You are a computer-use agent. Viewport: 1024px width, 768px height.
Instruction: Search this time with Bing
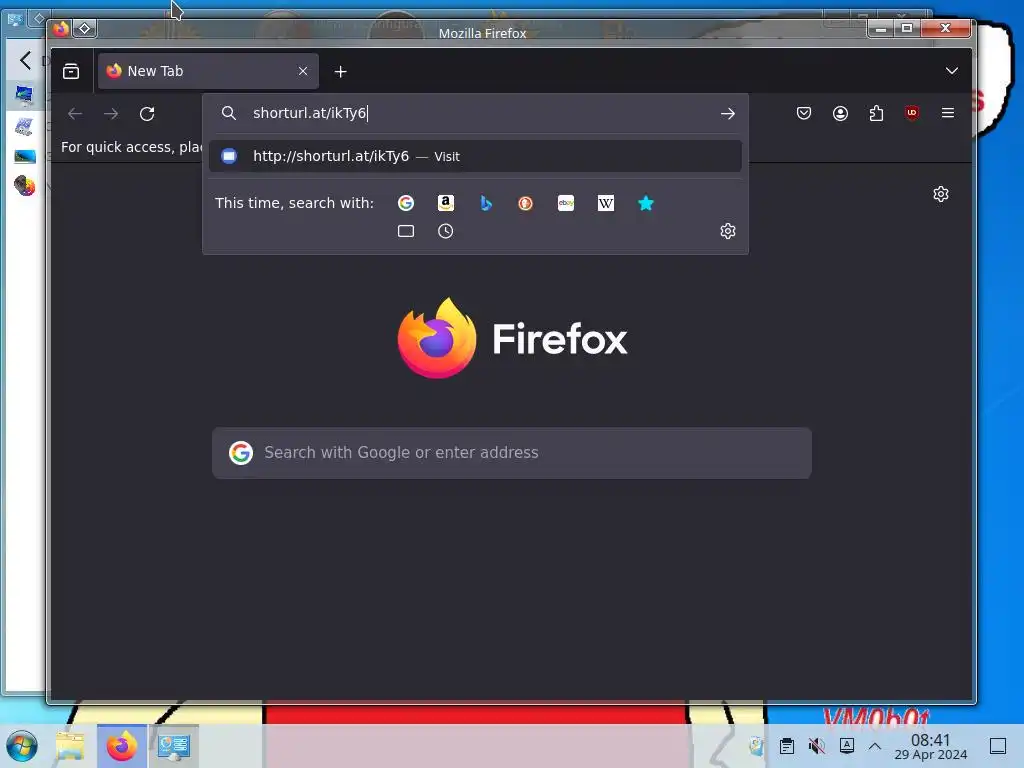(486, 203)
